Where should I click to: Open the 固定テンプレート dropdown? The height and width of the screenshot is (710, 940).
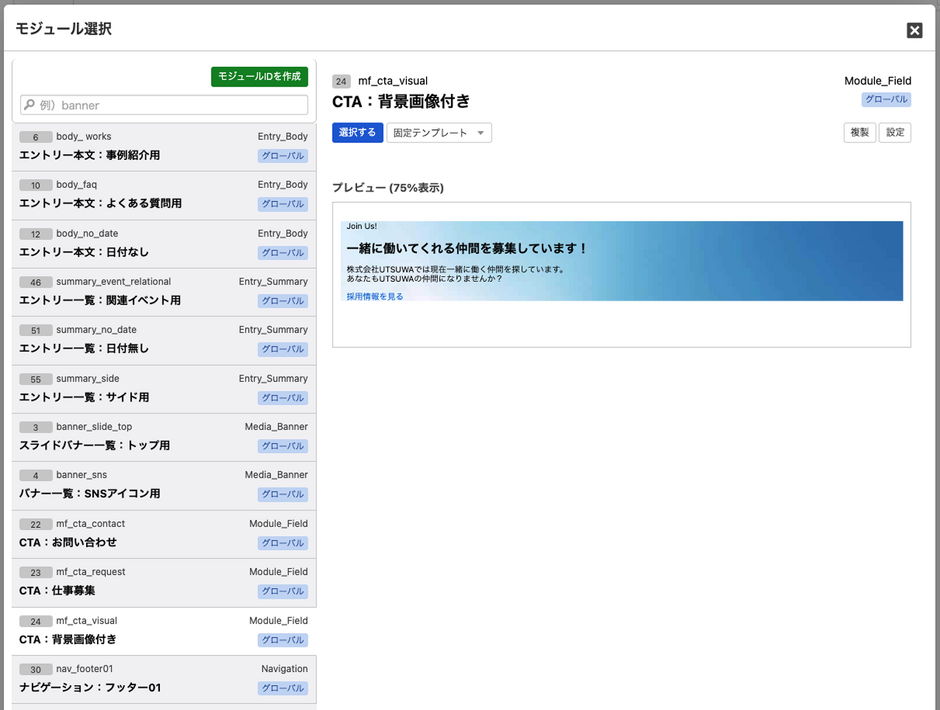click(439, 132)
